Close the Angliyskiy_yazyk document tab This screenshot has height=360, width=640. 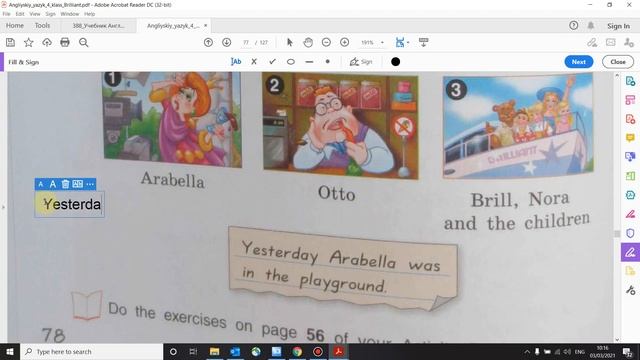pos(205,25)
